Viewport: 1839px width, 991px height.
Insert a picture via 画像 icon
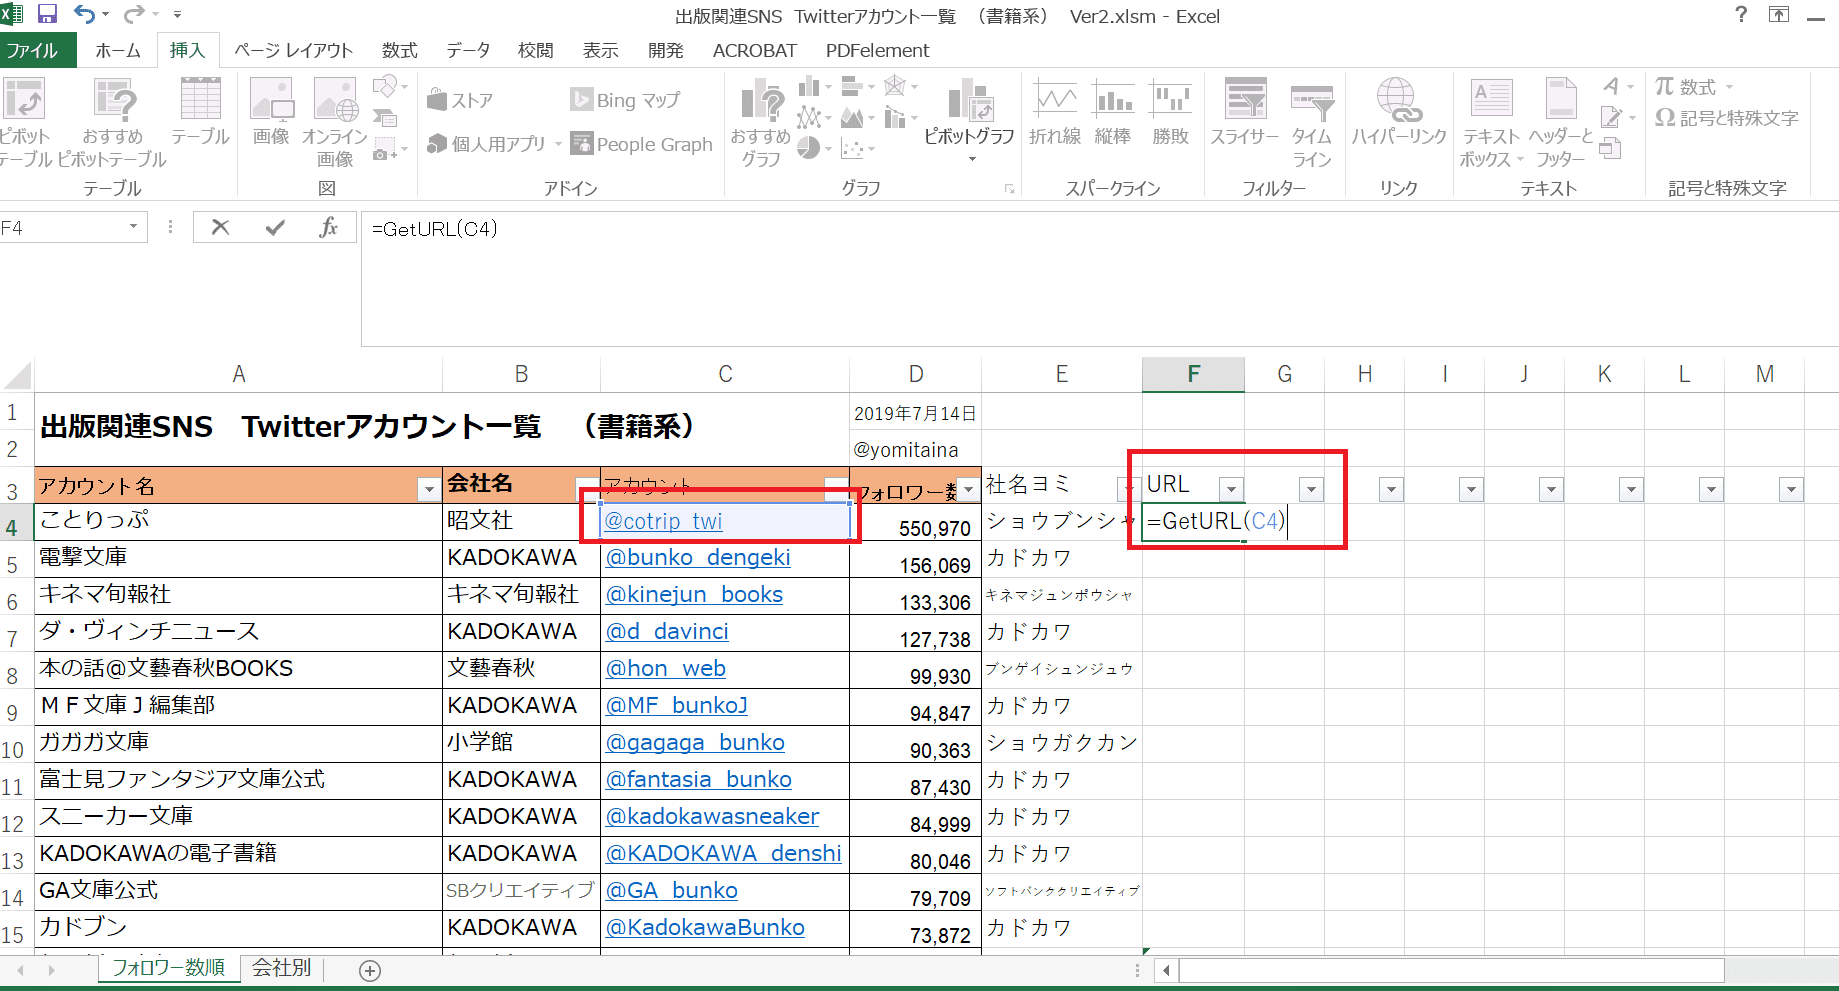(x=271, y=112)
